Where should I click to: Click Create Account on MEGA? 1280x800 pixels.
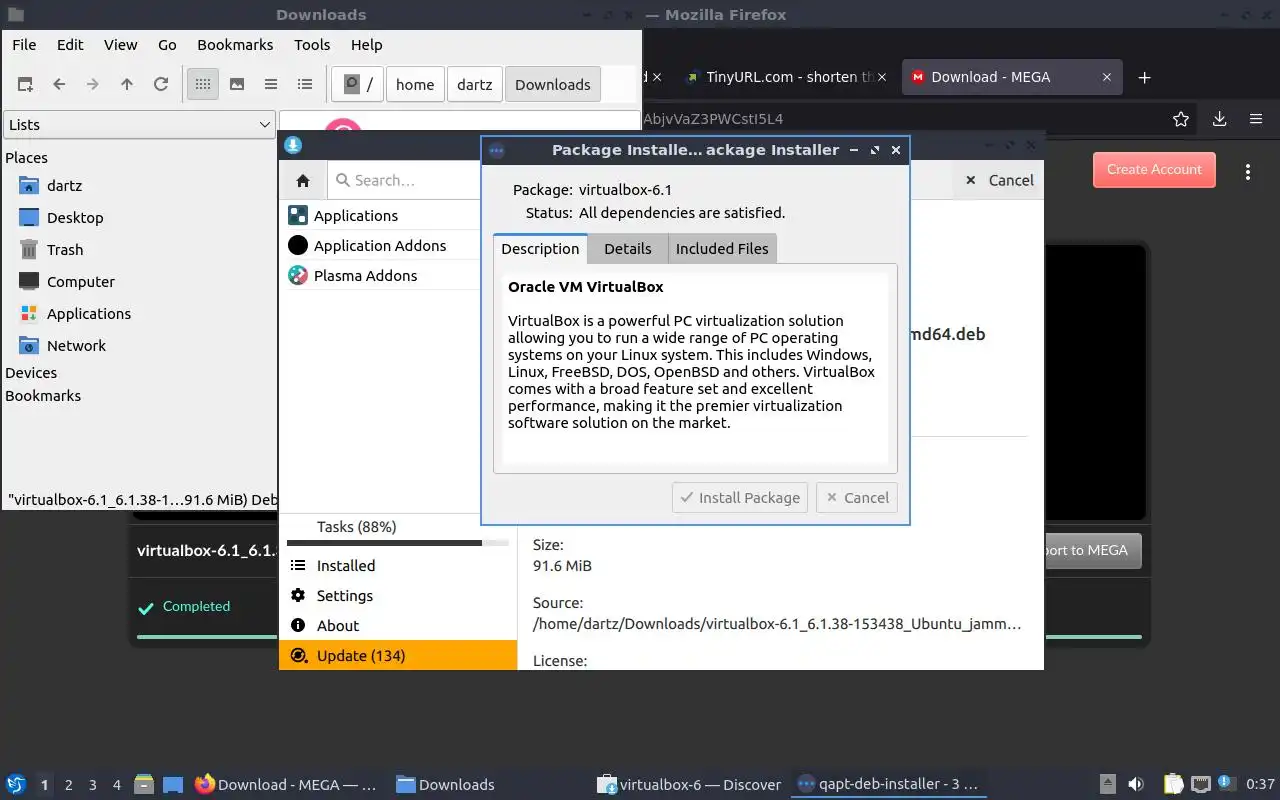[x=1154, y=170]
